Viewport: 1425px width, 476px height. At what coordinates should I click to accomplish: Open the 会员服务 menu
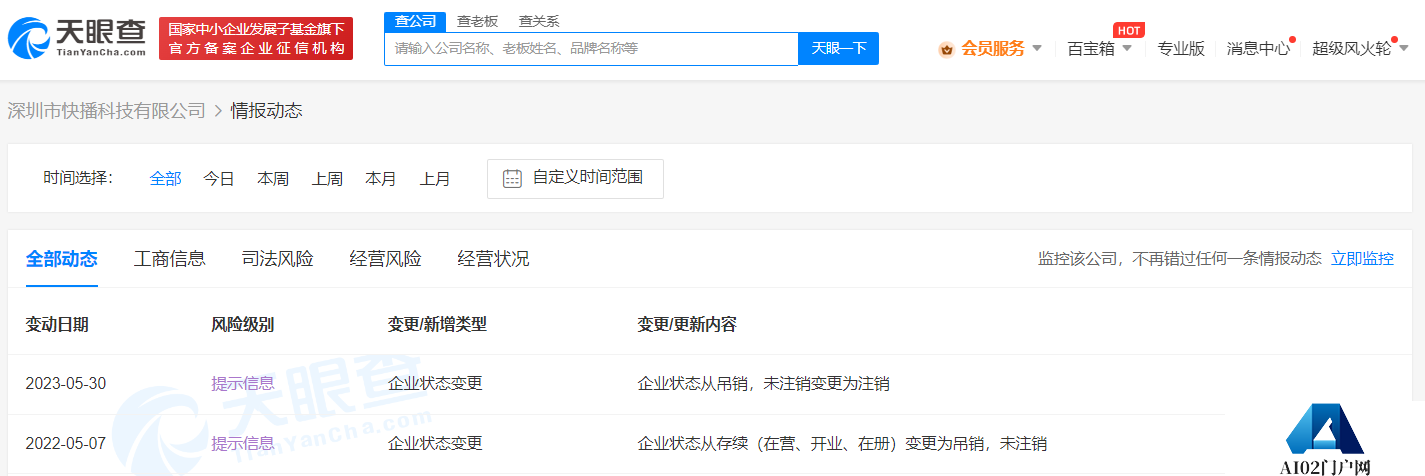pos(993,48)
